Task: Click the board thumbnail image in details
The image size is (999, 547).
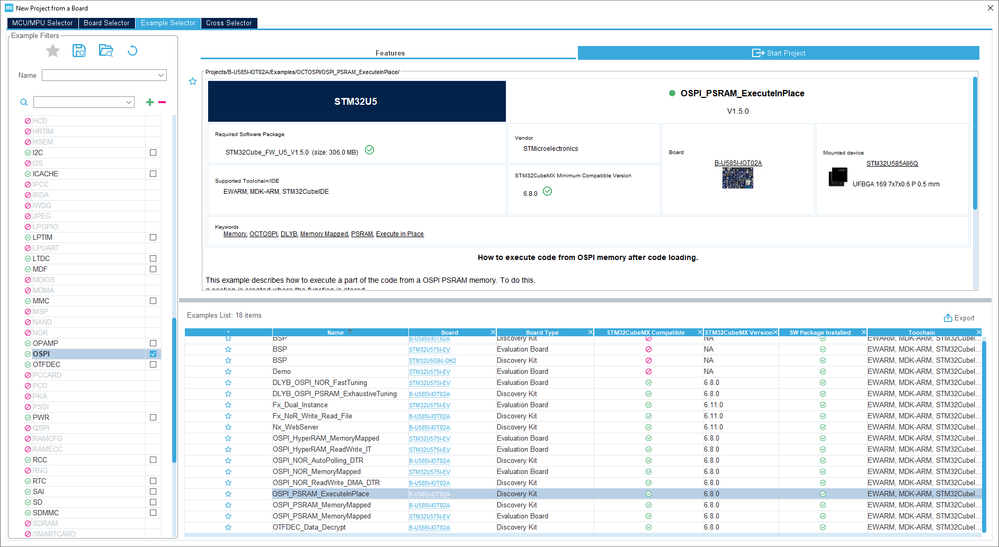Action: pos(738,178)
